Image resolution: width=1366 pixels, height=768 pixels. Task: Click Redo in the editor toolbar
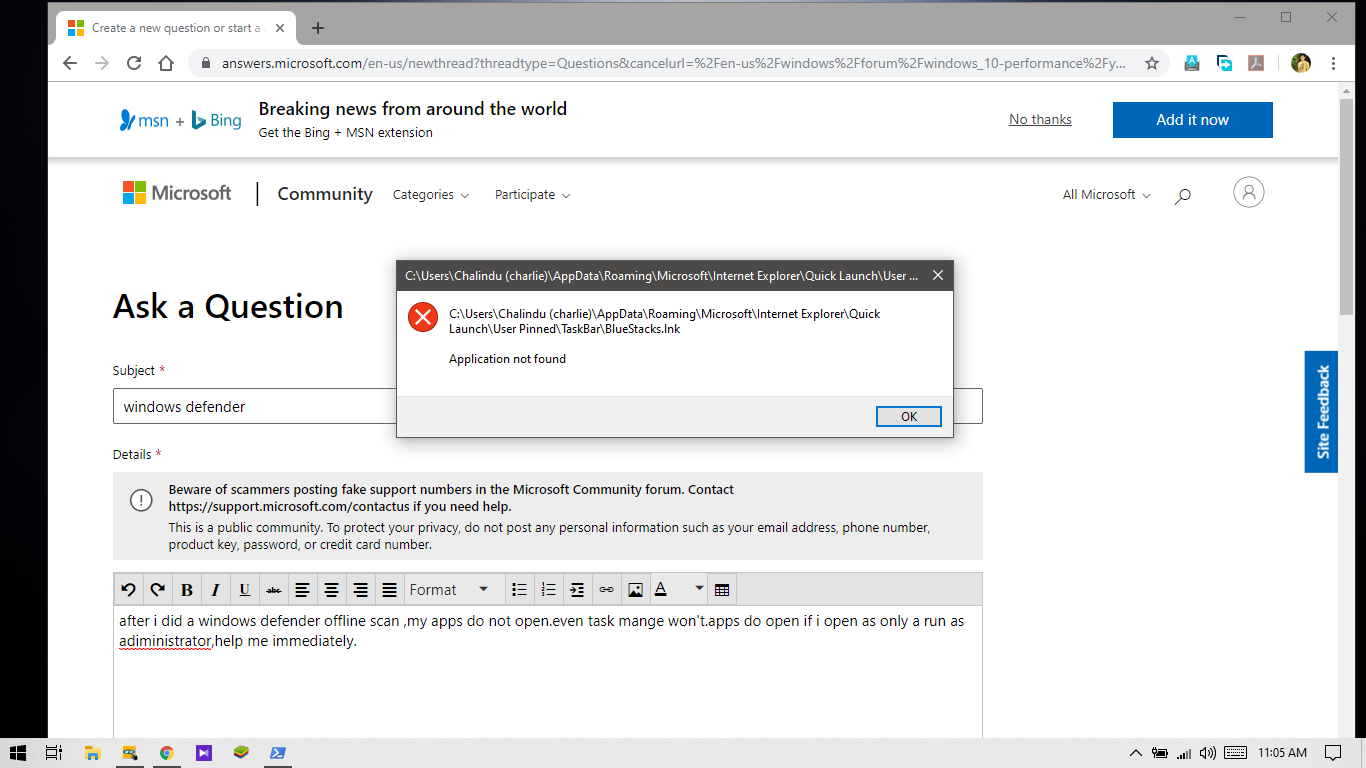157,590
